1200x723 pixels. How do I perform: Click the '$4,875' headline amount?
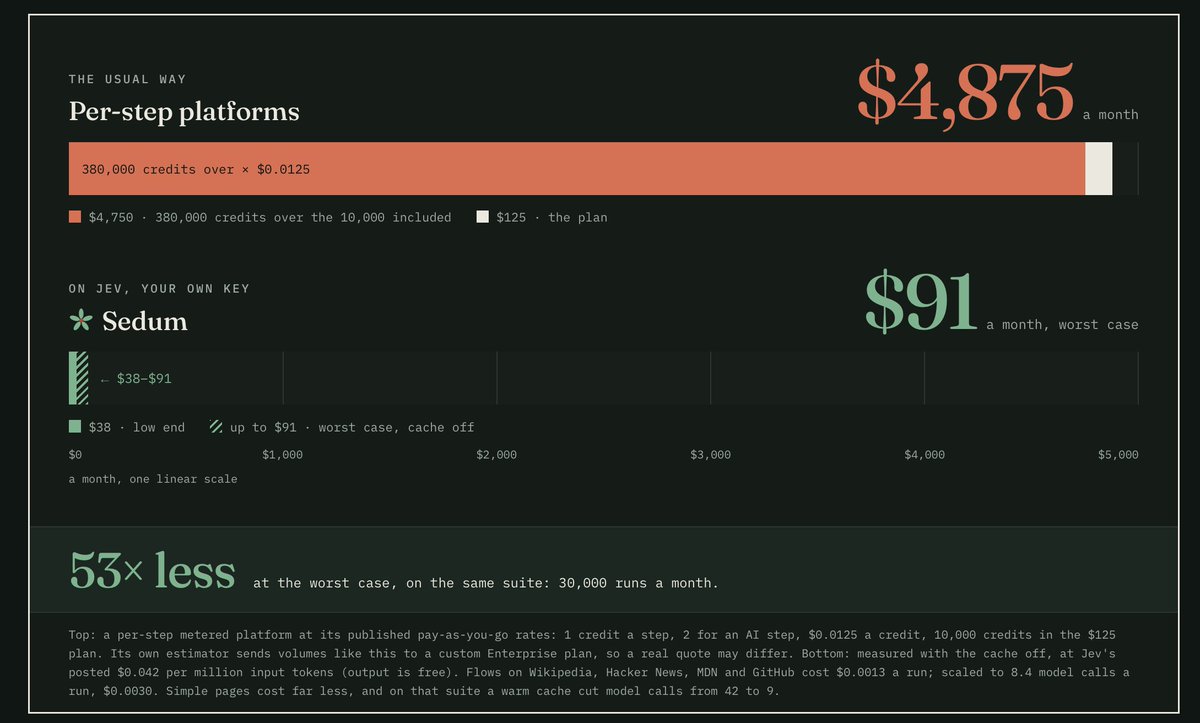point(965,93)
